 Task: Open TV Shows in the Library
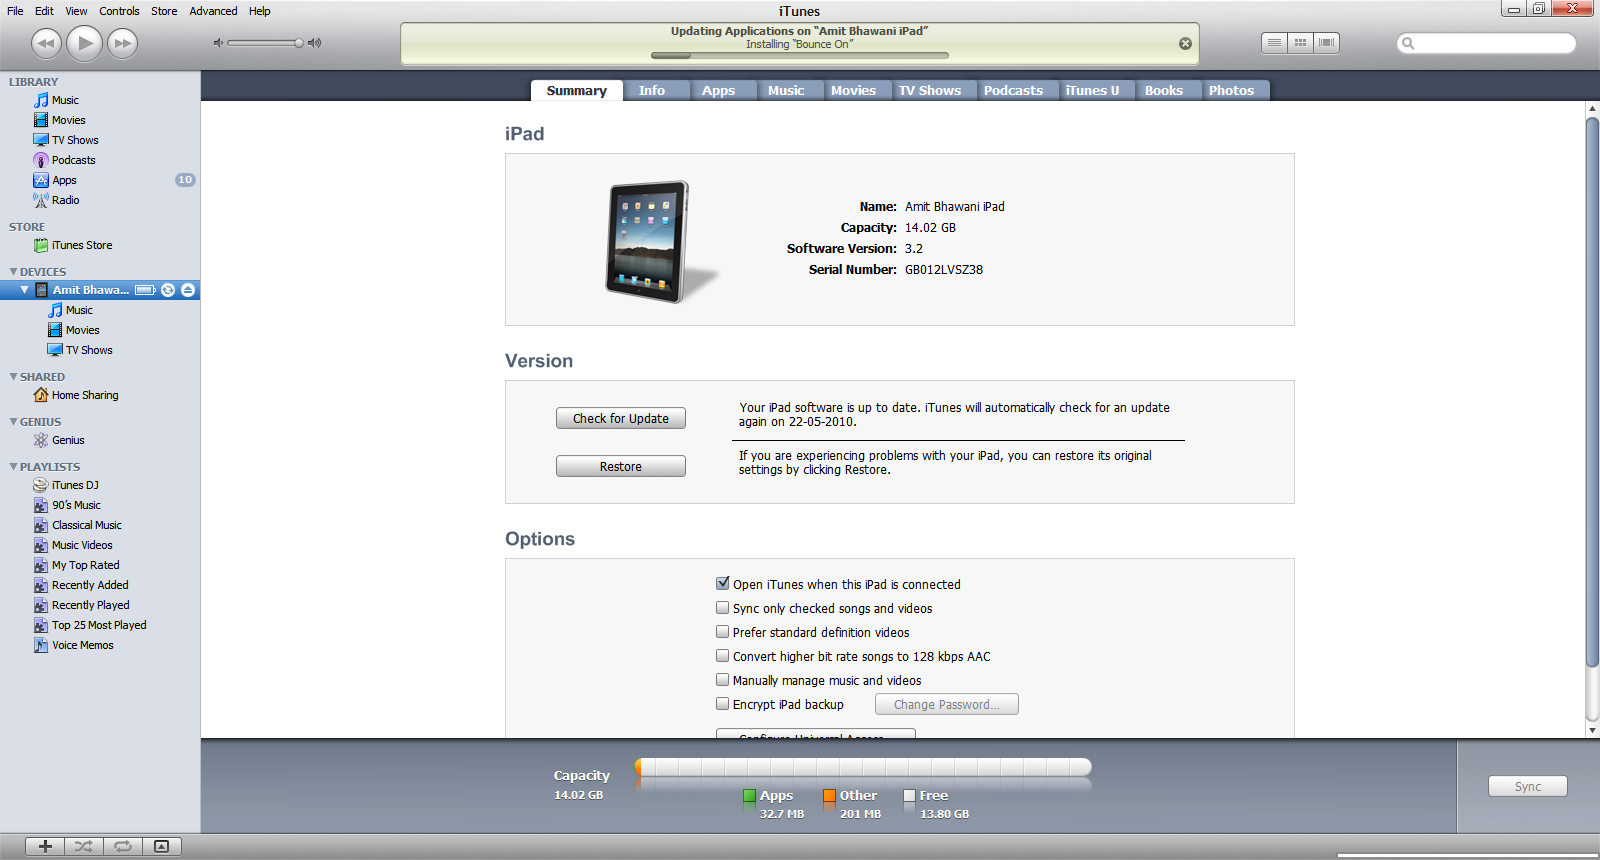pos(75,140)
